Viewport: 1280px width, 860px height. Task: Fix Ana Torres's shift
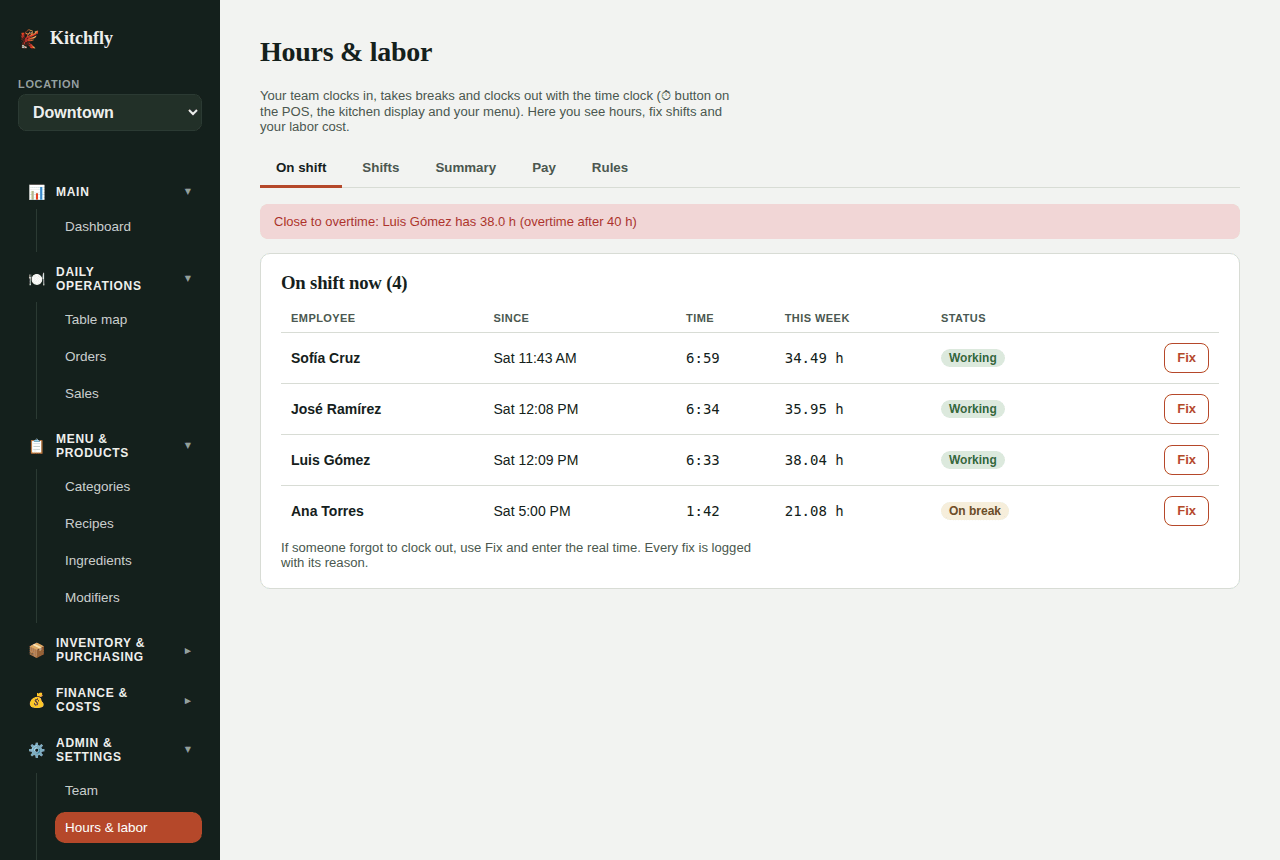click(x=1186, y=511)
